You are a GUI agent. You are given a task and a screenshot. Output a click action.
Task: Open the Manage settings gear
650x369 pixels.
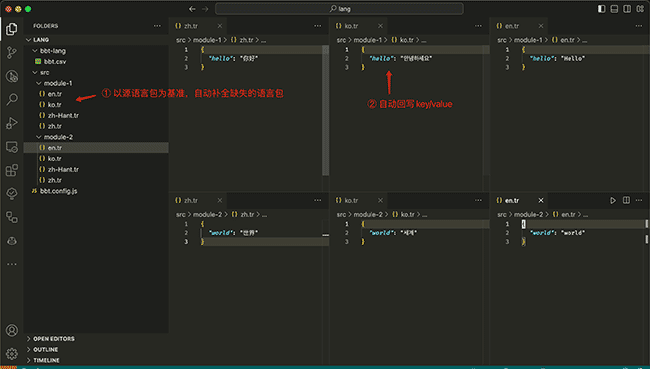[x=12, y=353]
